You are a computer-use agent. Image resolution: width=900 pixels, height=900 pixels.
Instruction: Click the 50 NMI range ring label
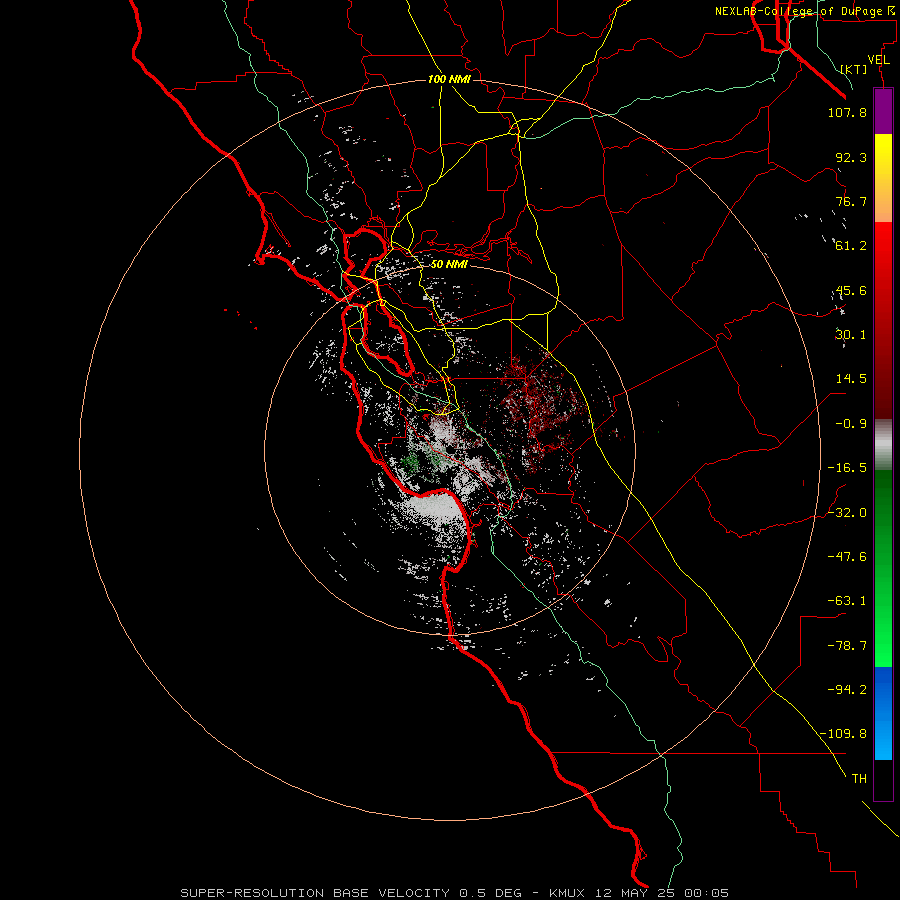tap(449, 264)
